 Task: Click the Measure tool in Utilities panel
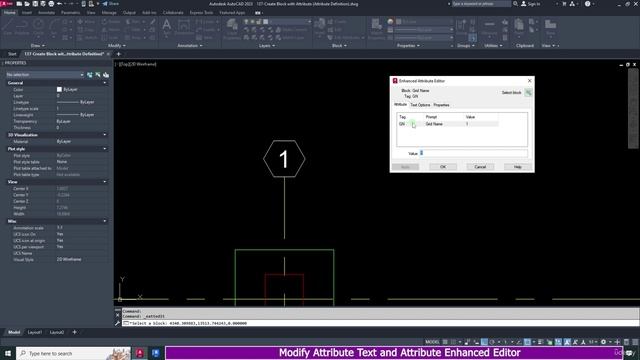pyautogui.click(x=489, y=27)
